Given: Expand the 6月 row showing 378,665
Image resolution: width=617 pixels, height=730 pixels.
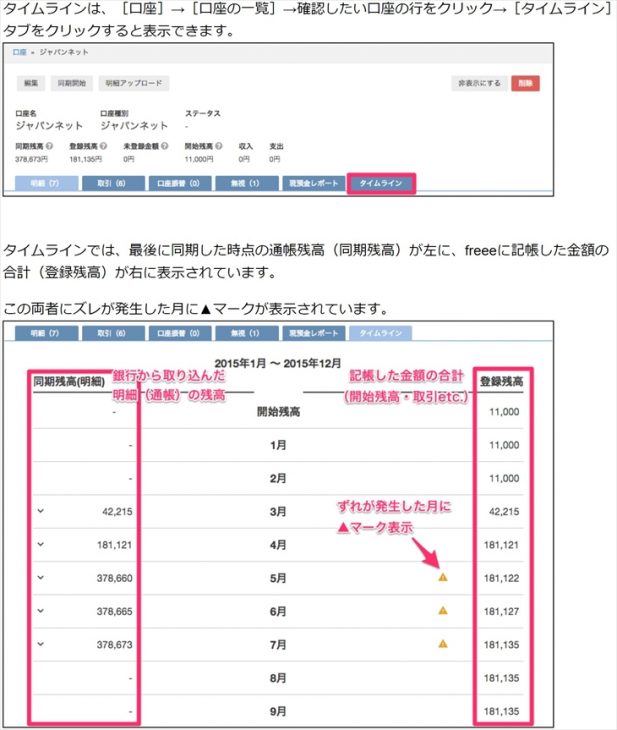Looking at the screenshot, I should 41,610.
